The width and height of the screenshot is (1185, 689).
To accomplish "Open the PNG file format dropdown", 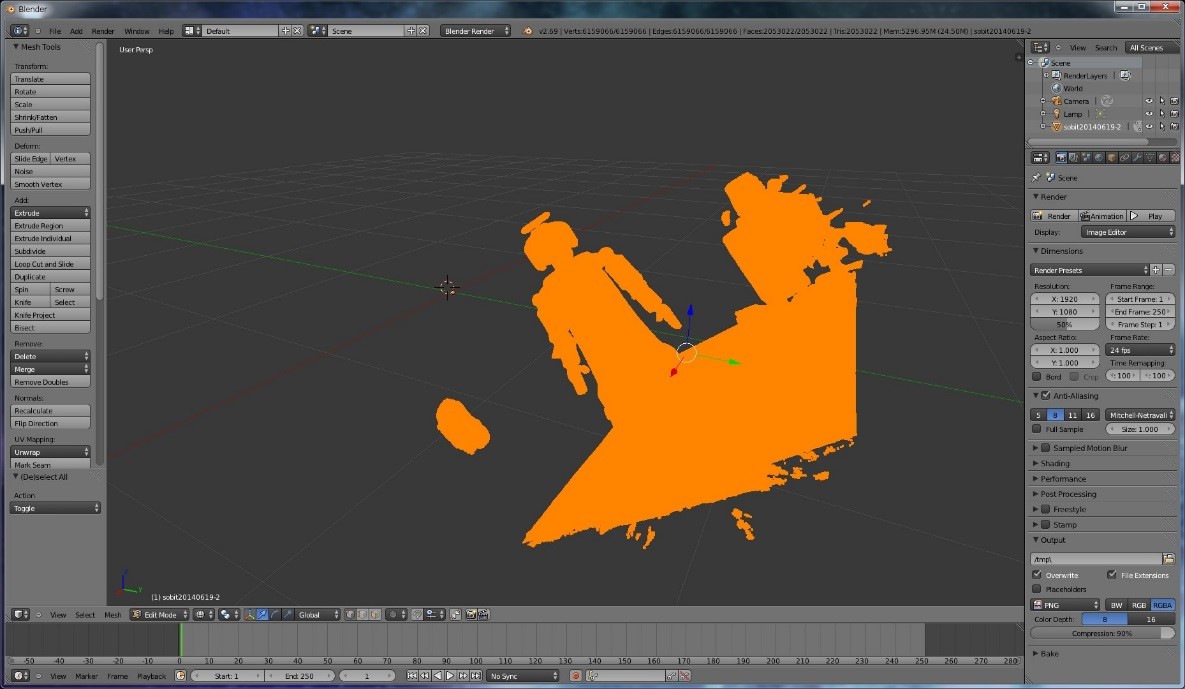I will pyautogui.click(x=1065, y=605).
